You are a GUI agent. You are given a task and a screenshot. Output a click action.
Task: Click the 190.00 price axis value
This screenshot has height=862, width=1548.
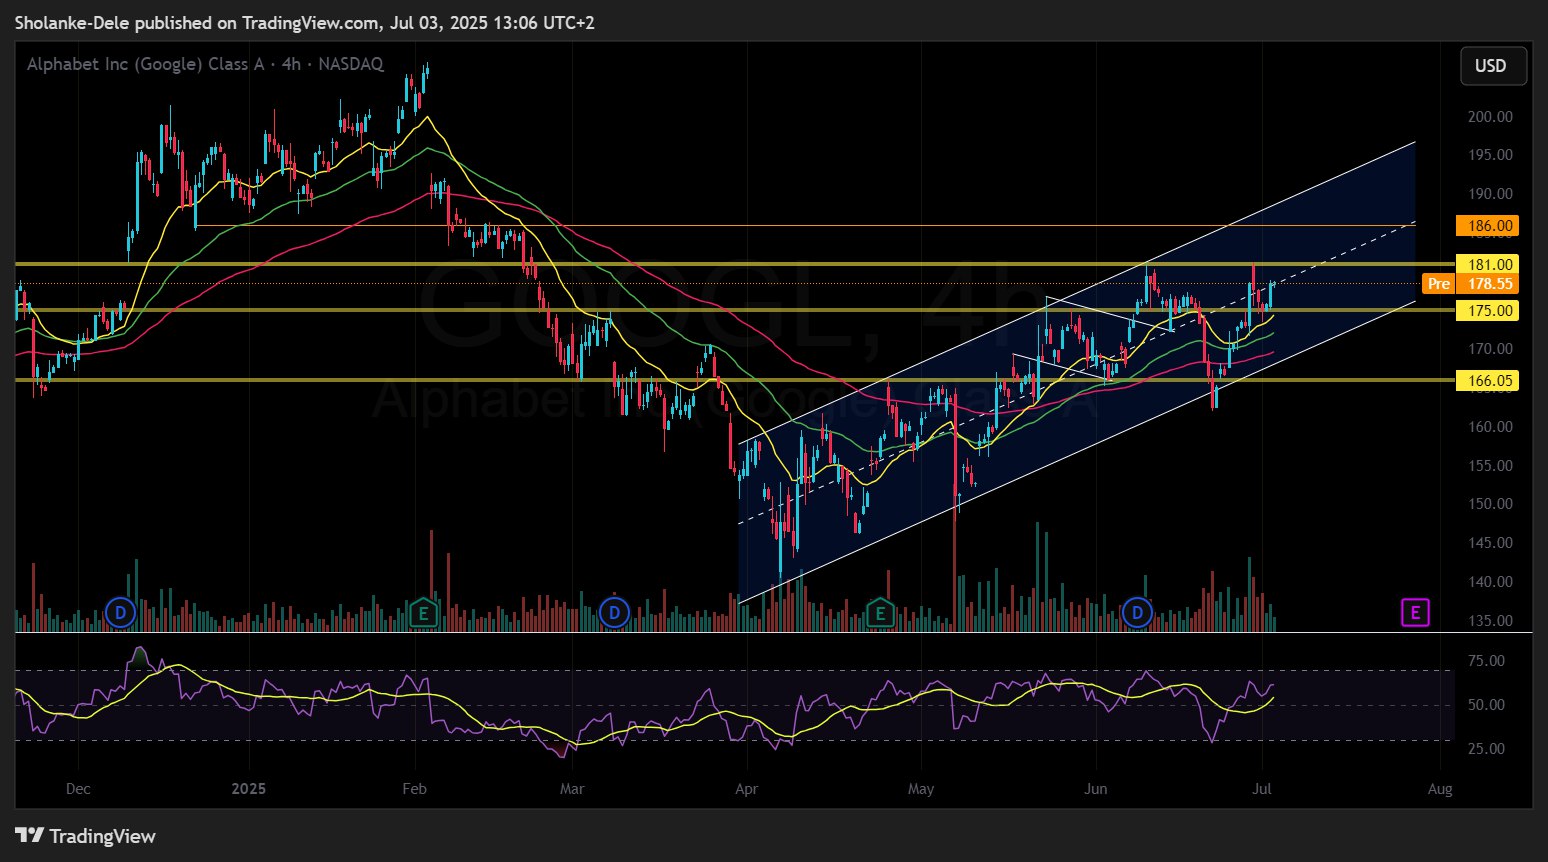click(1490, 194)
